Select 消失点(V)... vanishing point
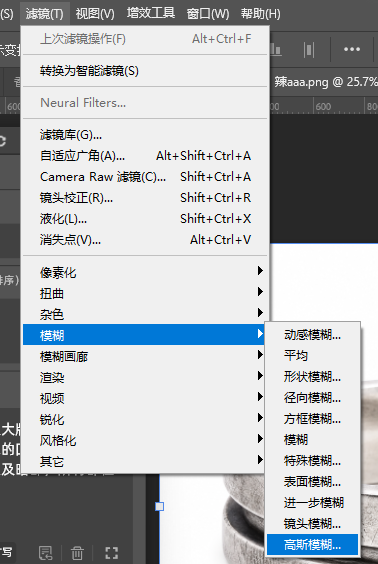The height and width of the screenshot is (564, 378). (145, 239)
